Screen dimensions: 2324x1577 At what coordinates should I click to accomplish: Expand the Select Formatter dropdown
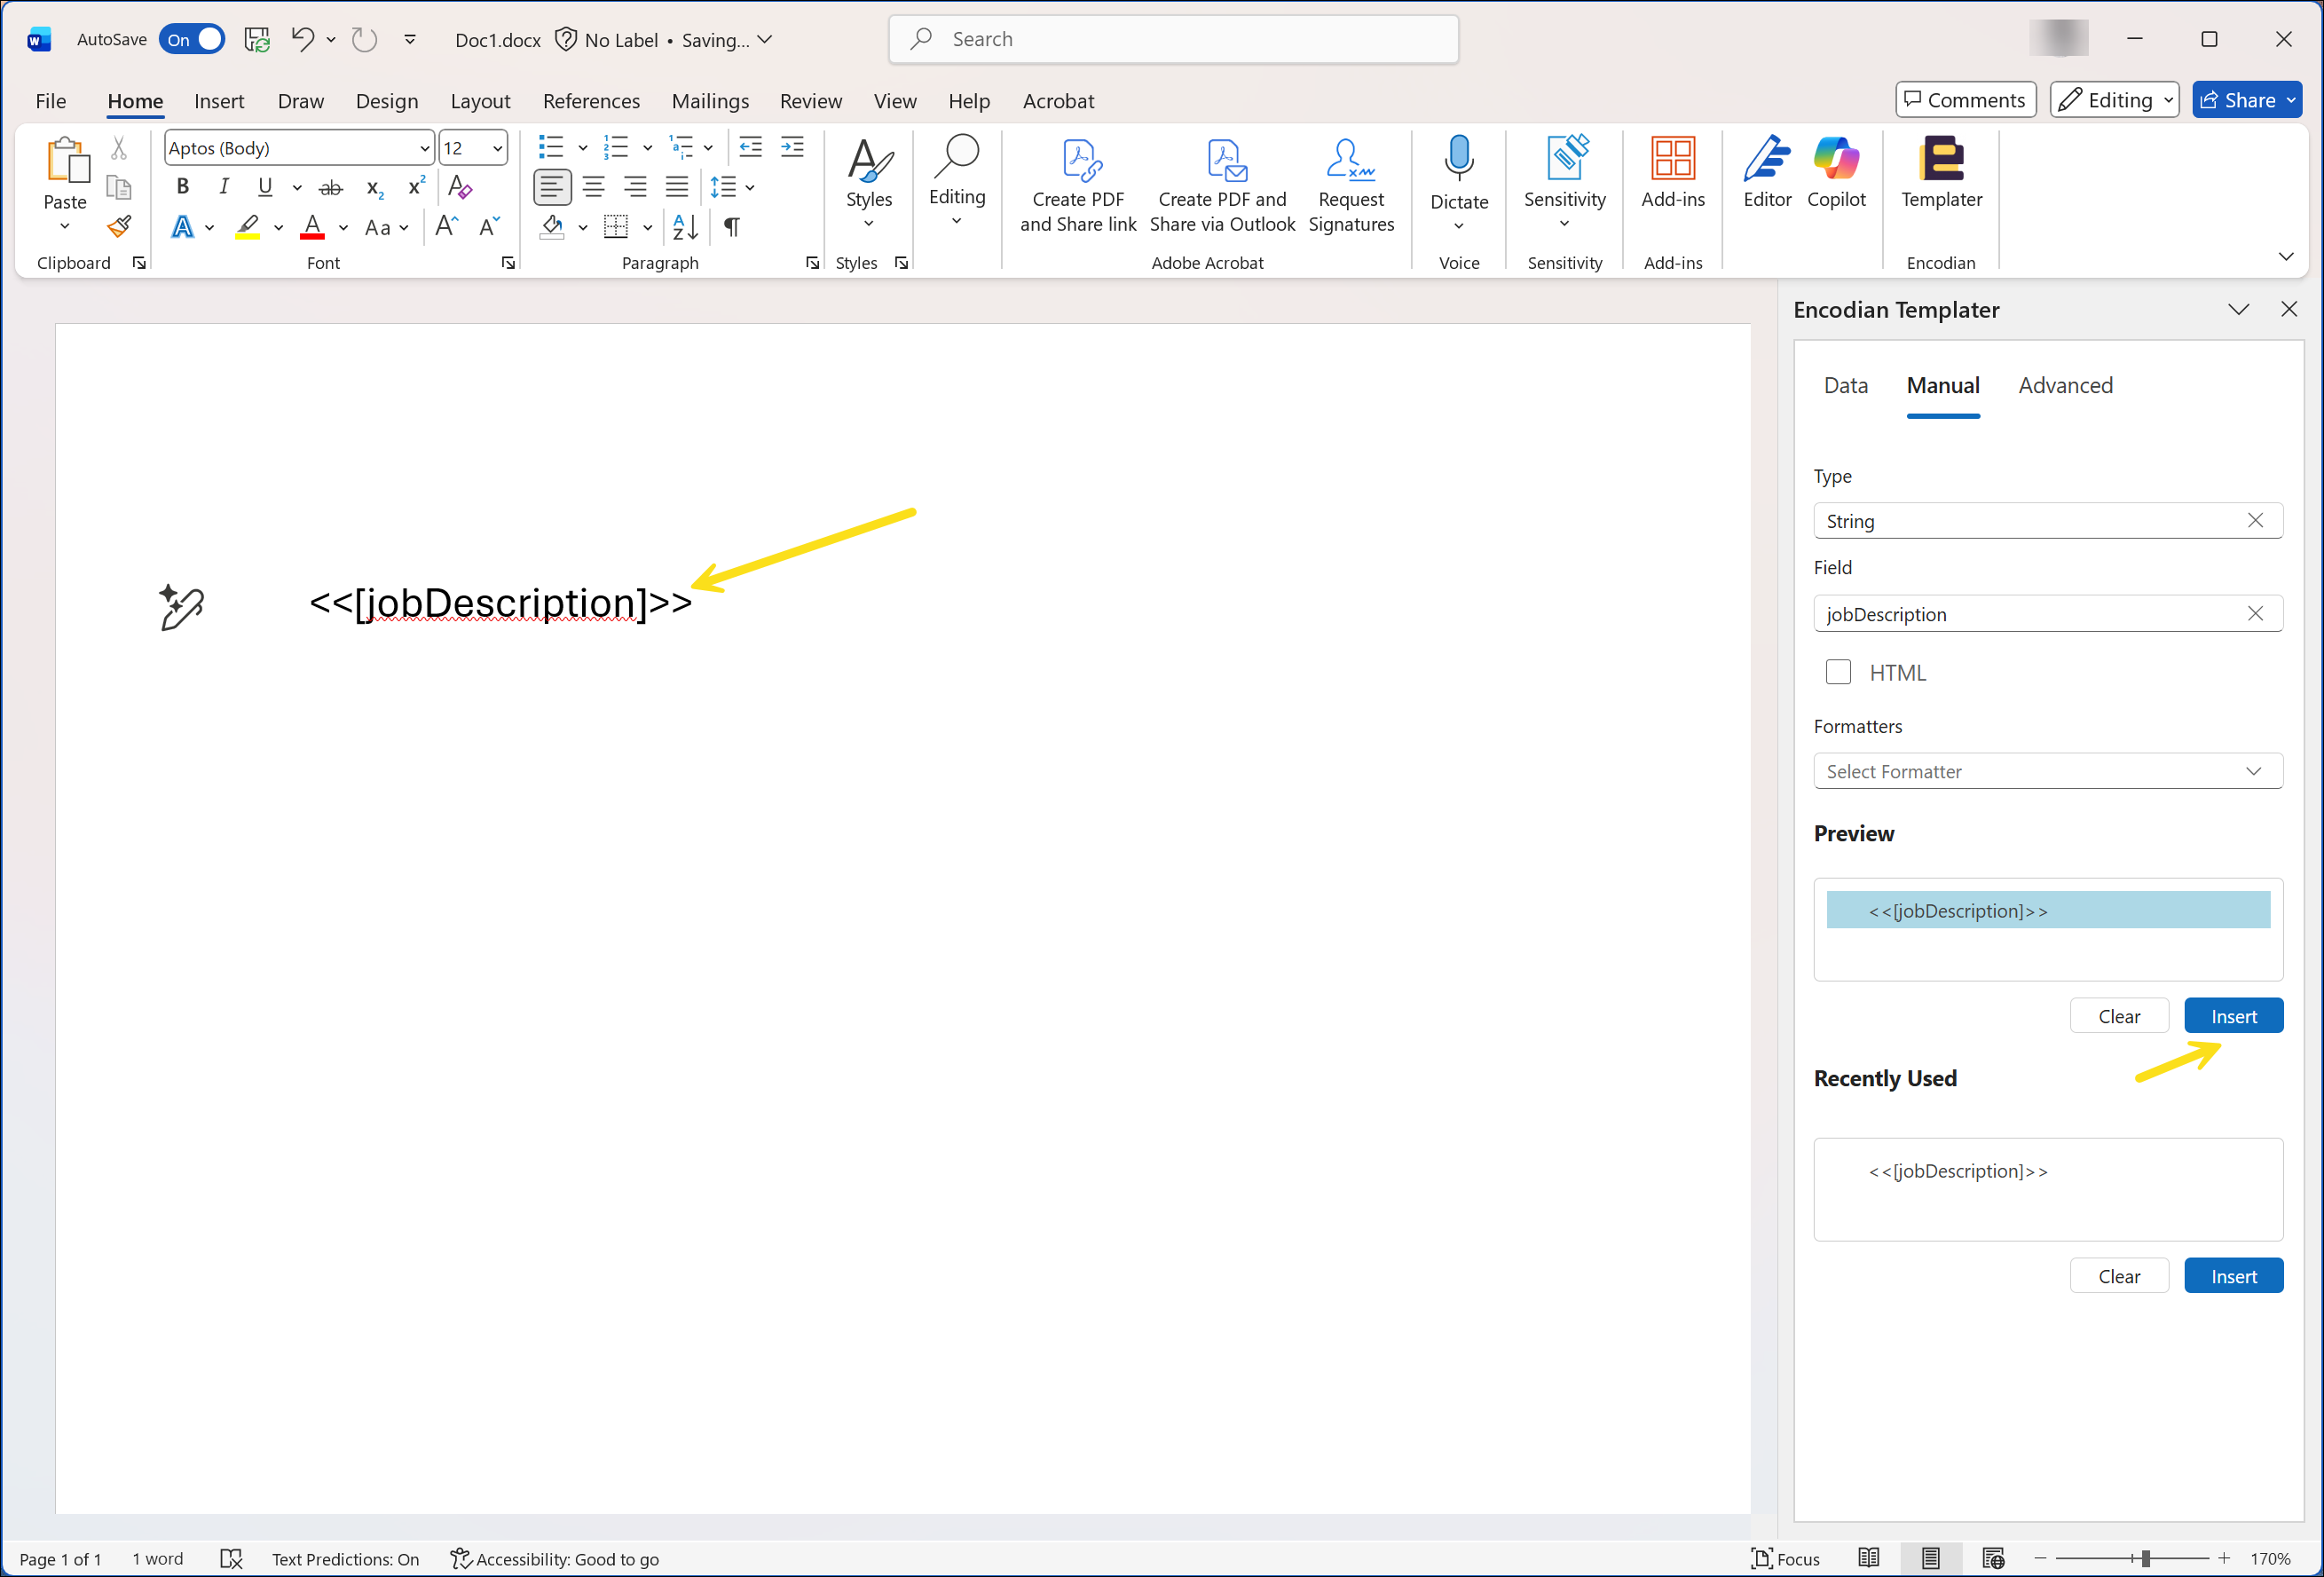click(2047, 771)
